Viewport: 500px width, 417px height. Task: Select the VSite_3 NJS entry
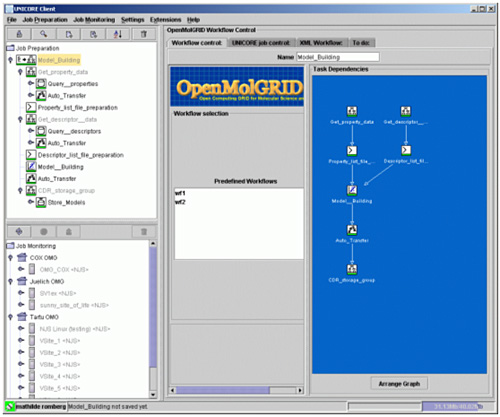[60, 364]
